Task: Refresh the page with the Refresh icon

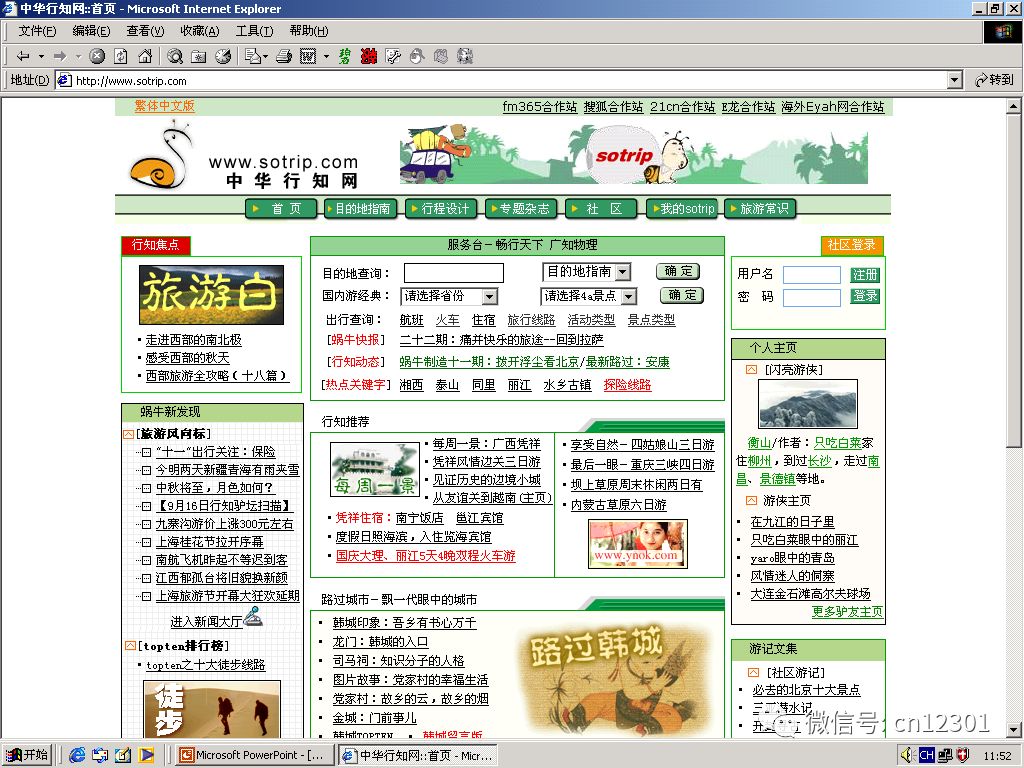Action: pos(121,57)
